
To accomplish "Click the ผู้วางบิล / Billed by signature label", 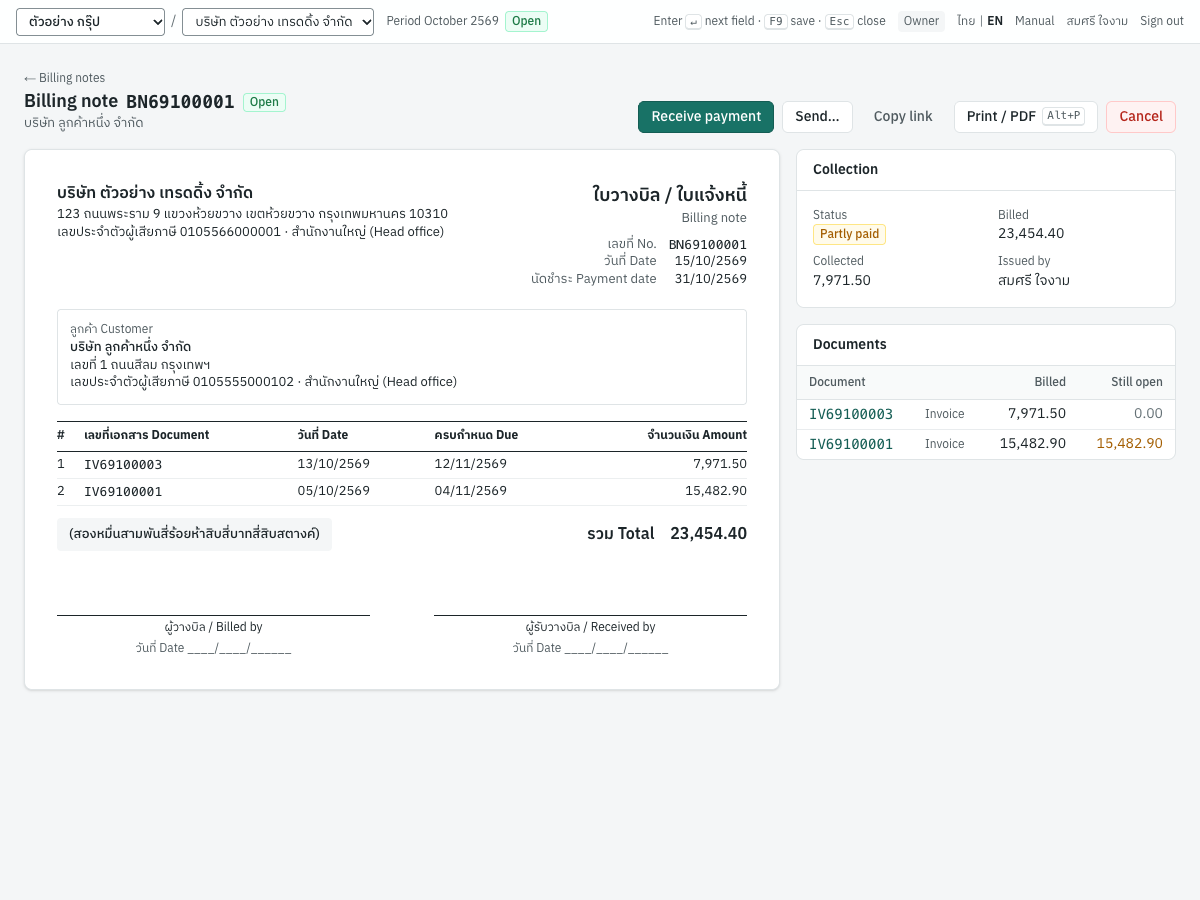I will [213, 627].
